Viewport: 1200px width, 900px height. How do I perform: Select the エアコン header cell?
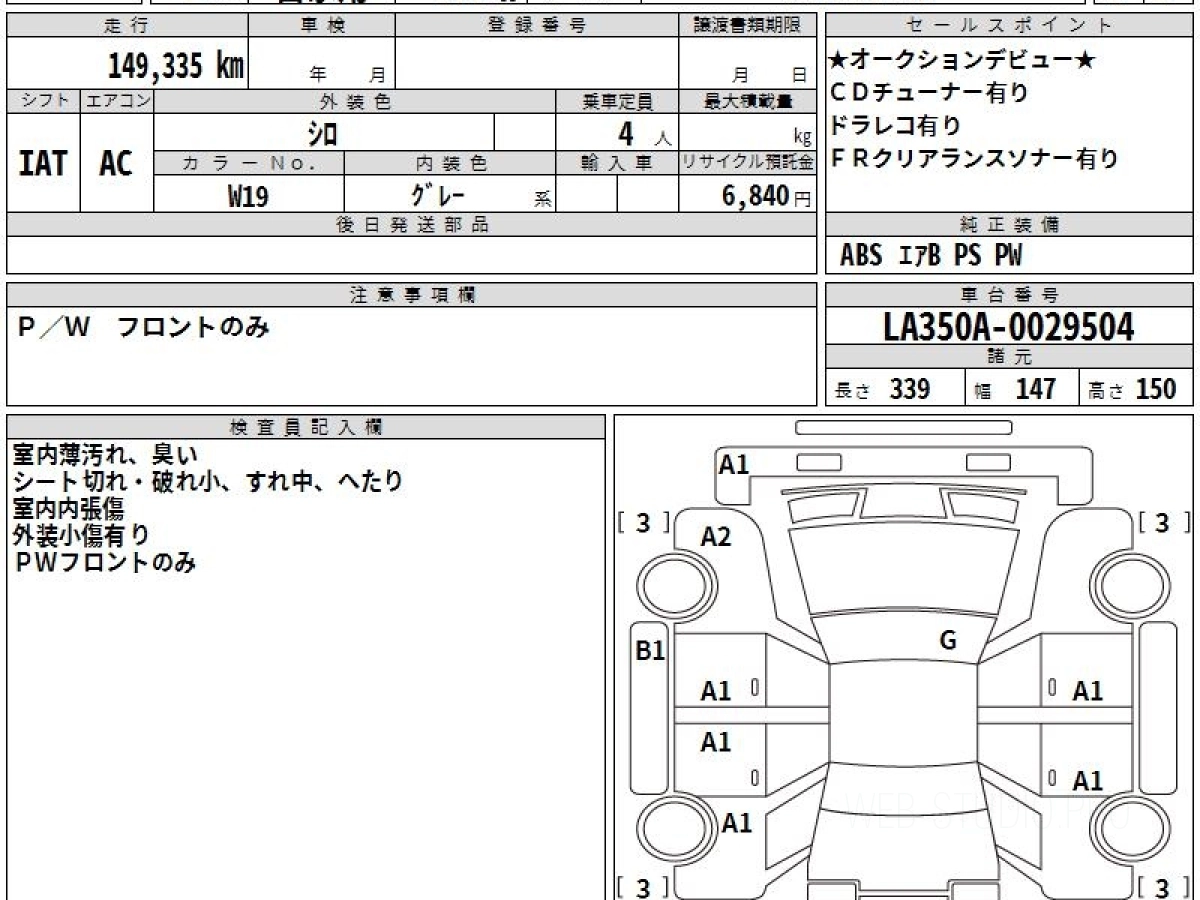point(117,101)
